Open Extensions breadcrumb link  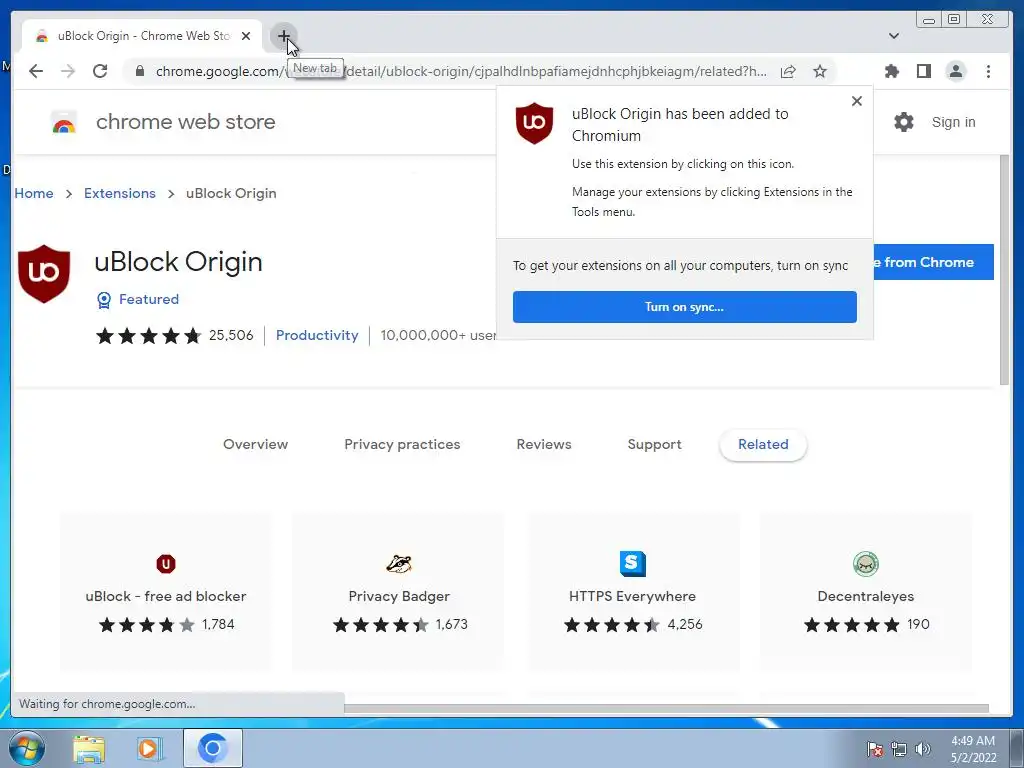click(x=120, y=193)
